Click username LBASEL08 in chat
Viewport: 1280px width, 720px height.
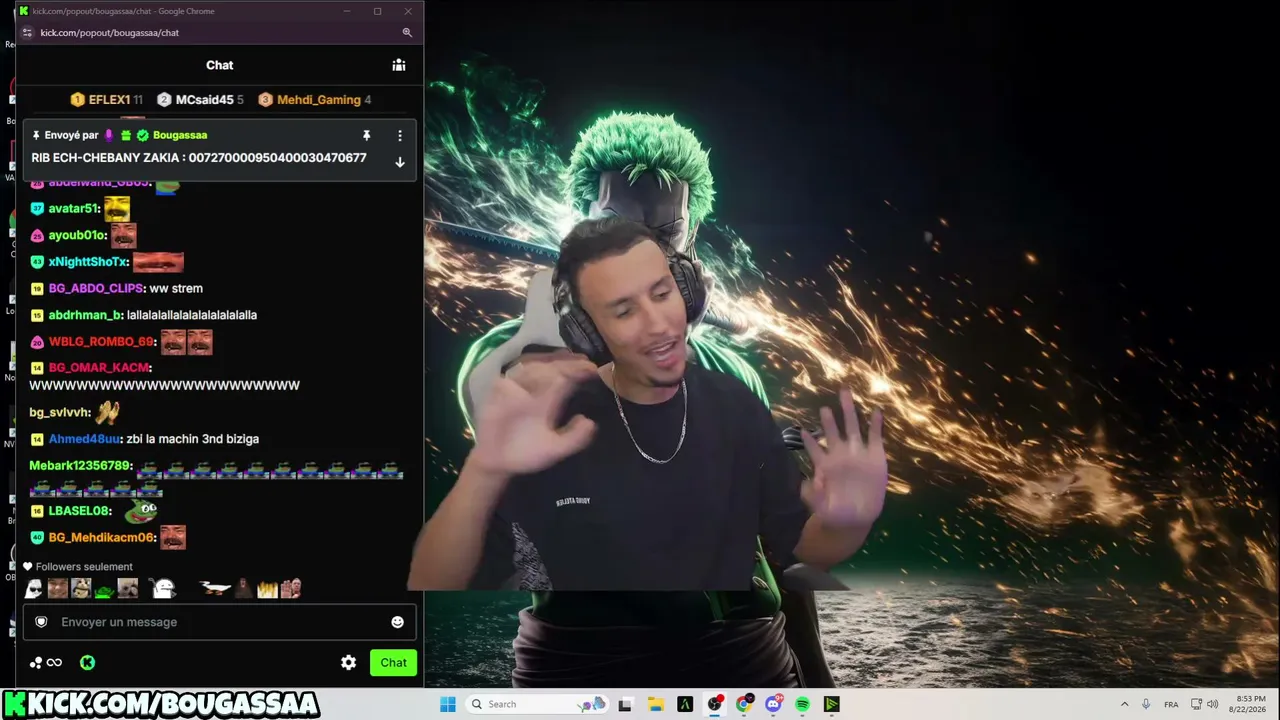pyautogui.click(x=79, y=511)
